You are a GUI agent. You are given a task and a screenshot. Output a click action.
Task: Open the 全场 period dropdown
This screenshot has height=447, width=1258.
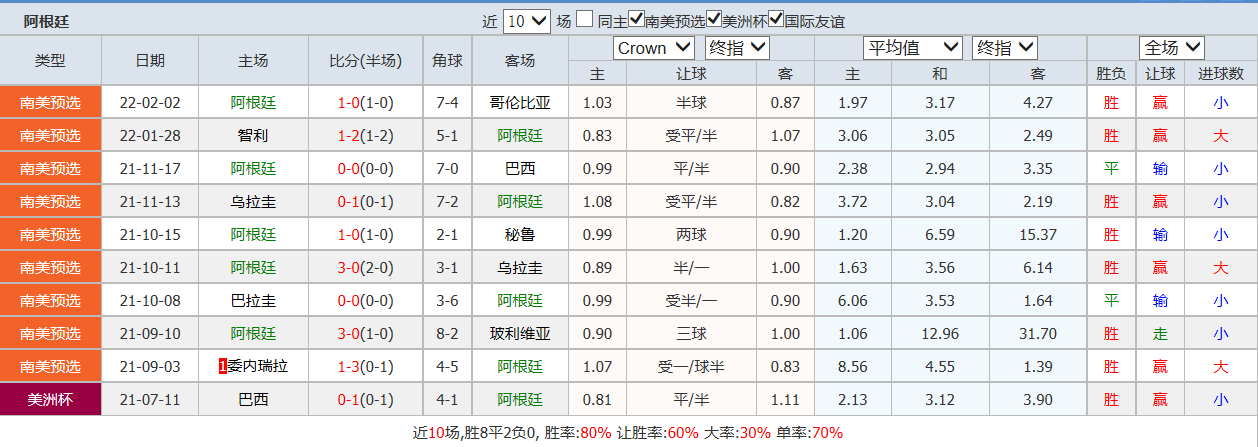[x=1171, y=48]
